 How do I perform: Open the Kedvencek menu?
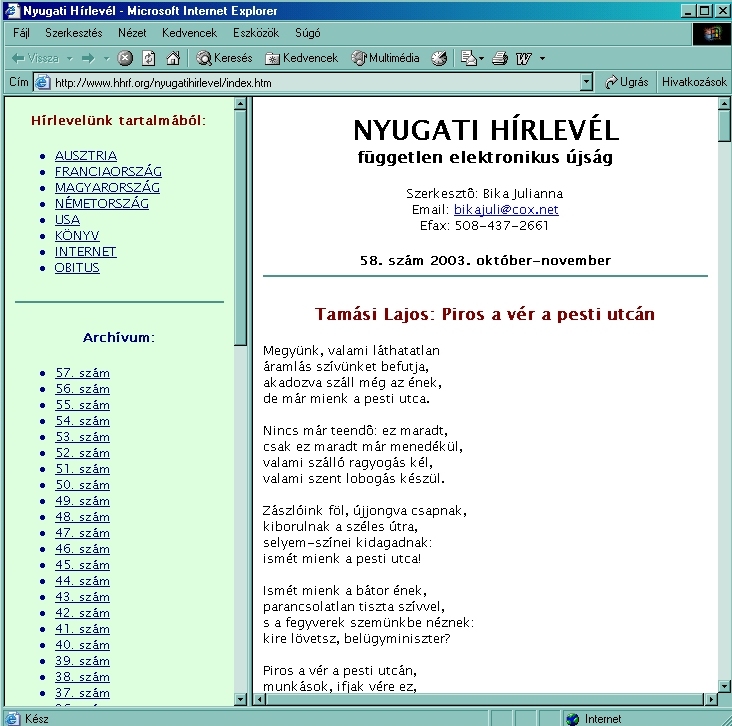pyautogui.click(x=189, y=33)
